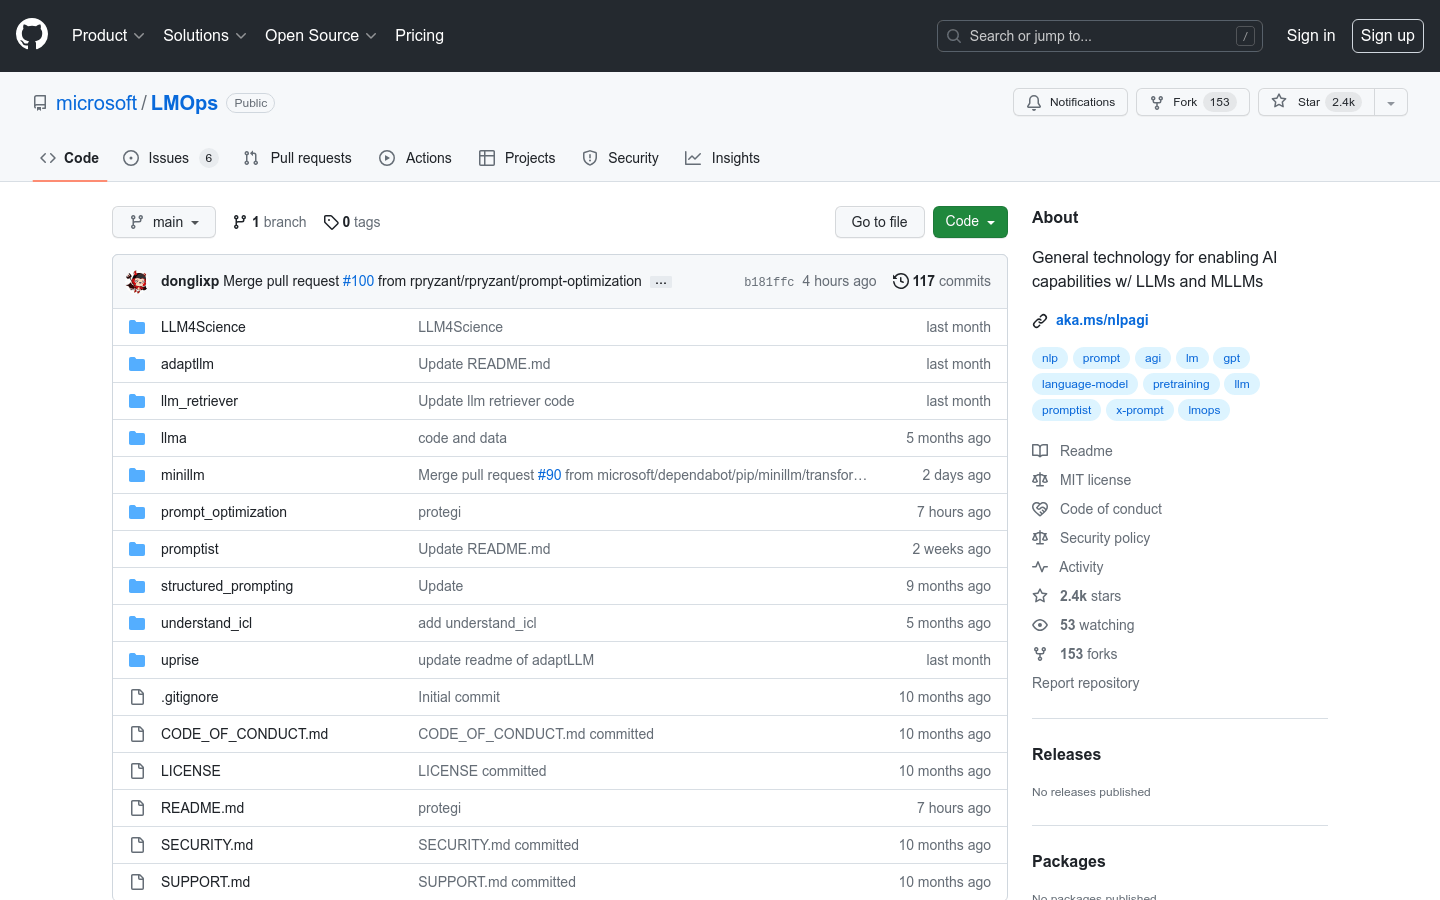Viewport: 1440px width, 900px height.
Task: Open the aka.ms/nlpagi link
Action: click(x=1102, y=320)
